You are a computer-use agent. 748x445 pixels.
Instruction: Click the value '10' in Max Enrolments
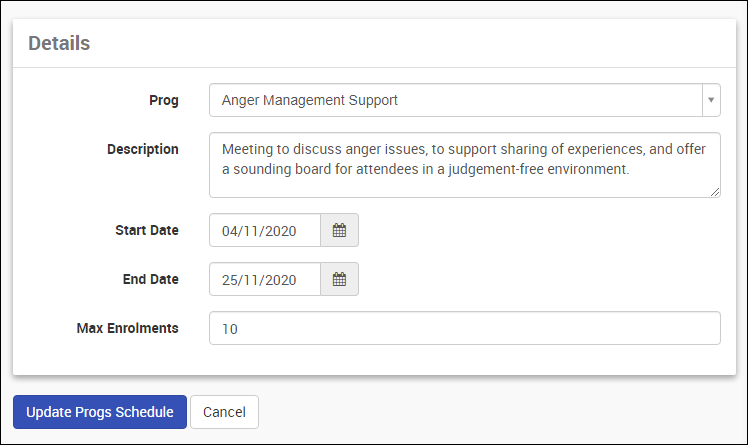230,329
